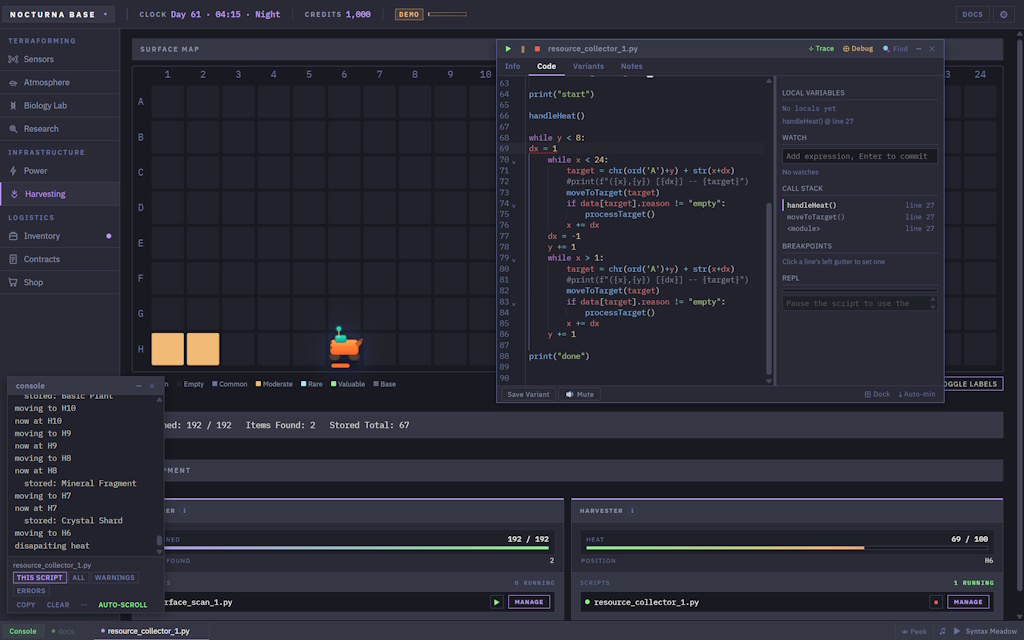
Task: Click Manage next to surface_scan_1.py
Action: click(528, 603)
